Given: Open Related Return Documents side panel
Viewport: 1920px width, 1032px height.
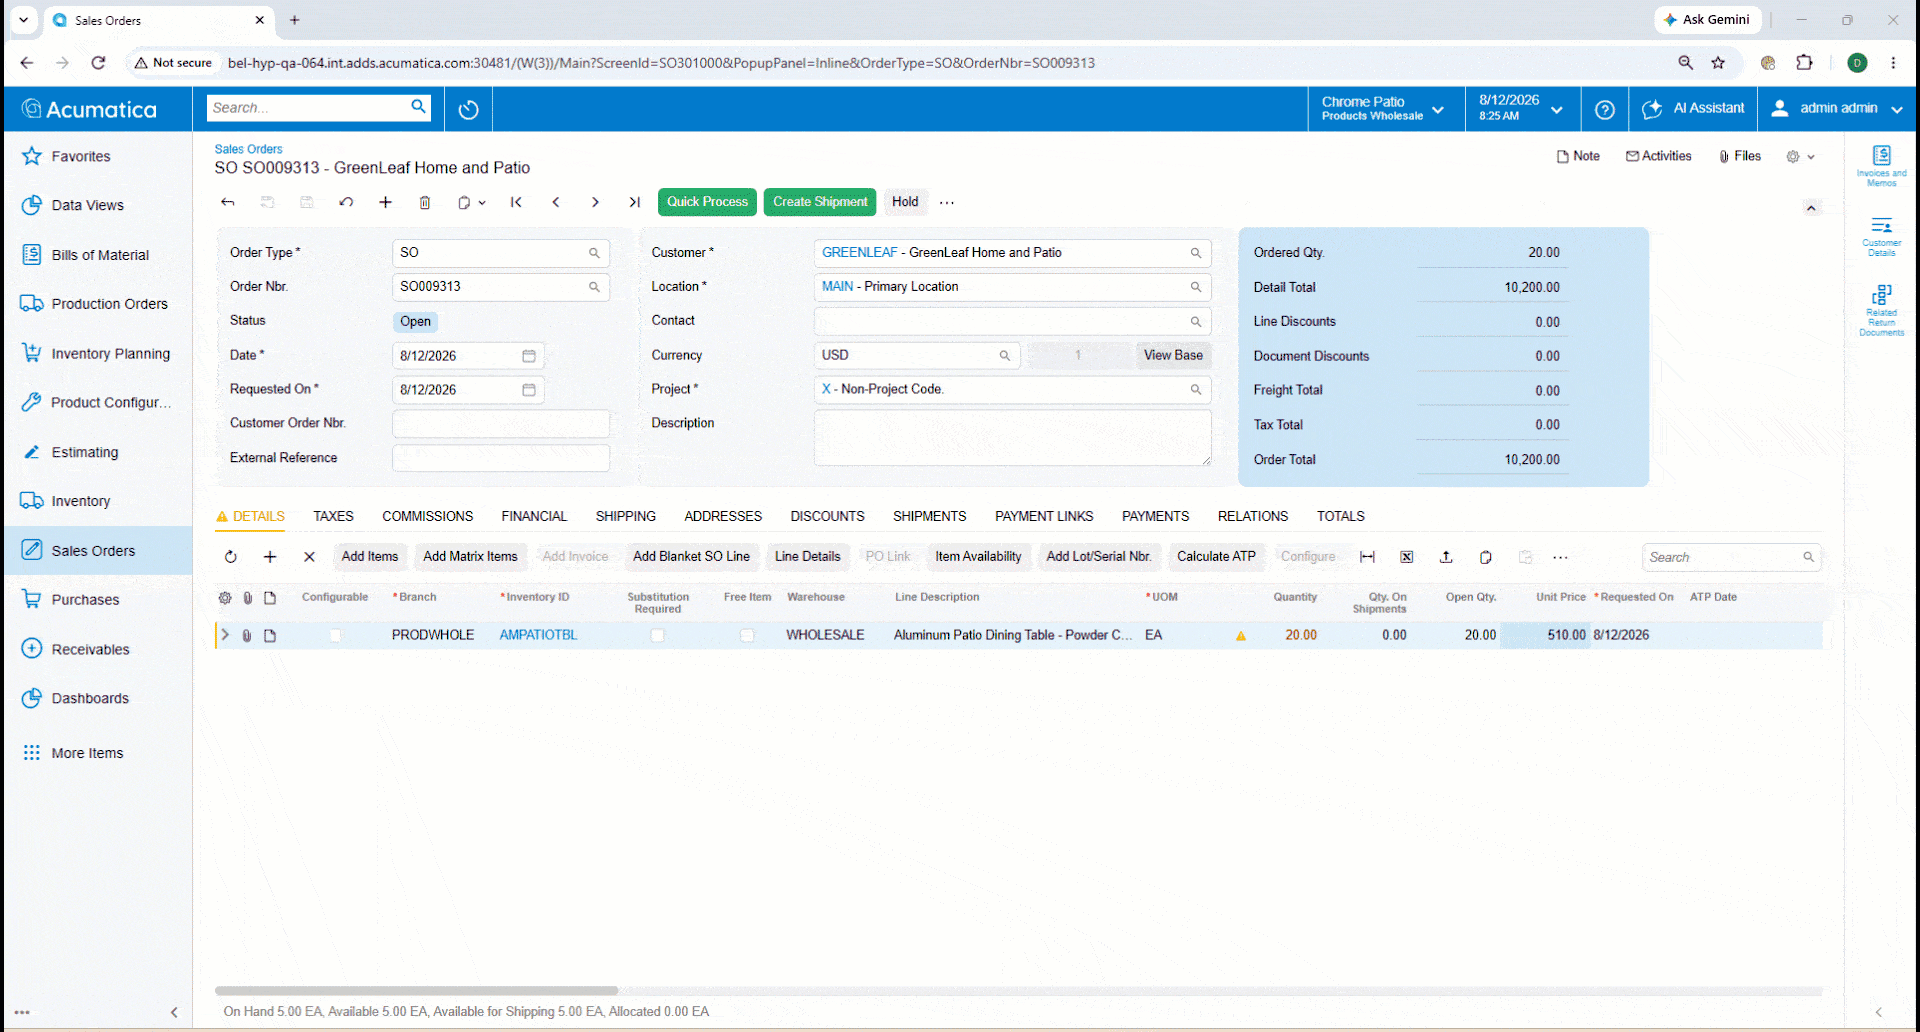Looking at the screenshot, I should click(1881, 310).
